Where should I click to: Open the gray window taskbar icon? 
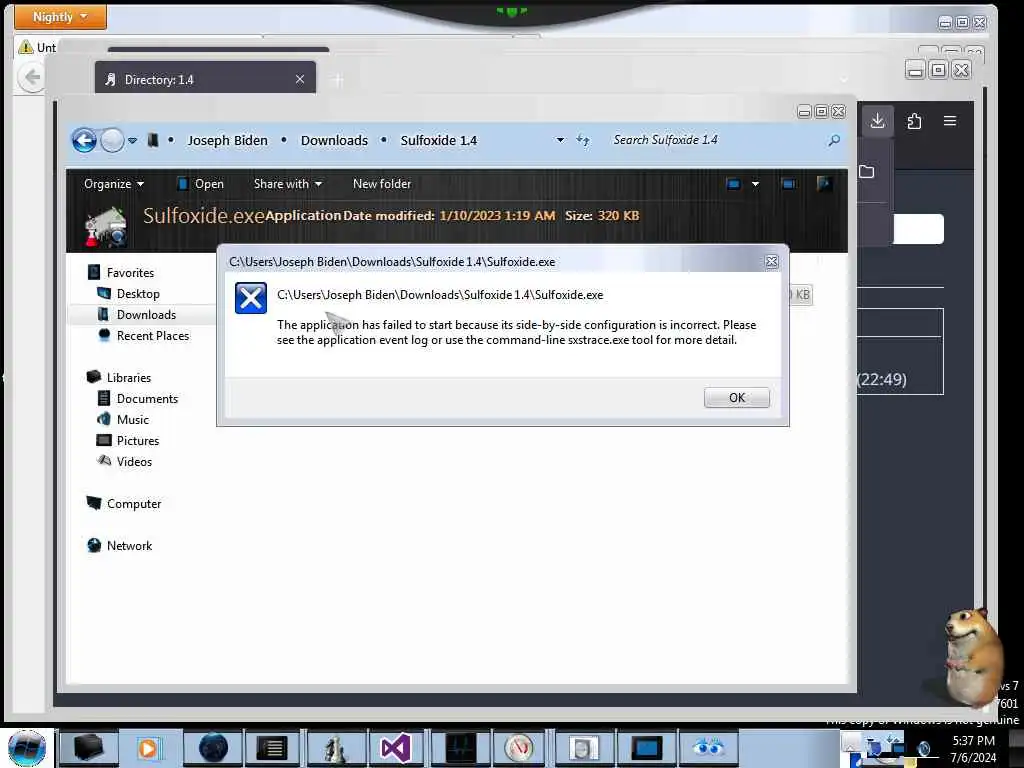(583, 748)
